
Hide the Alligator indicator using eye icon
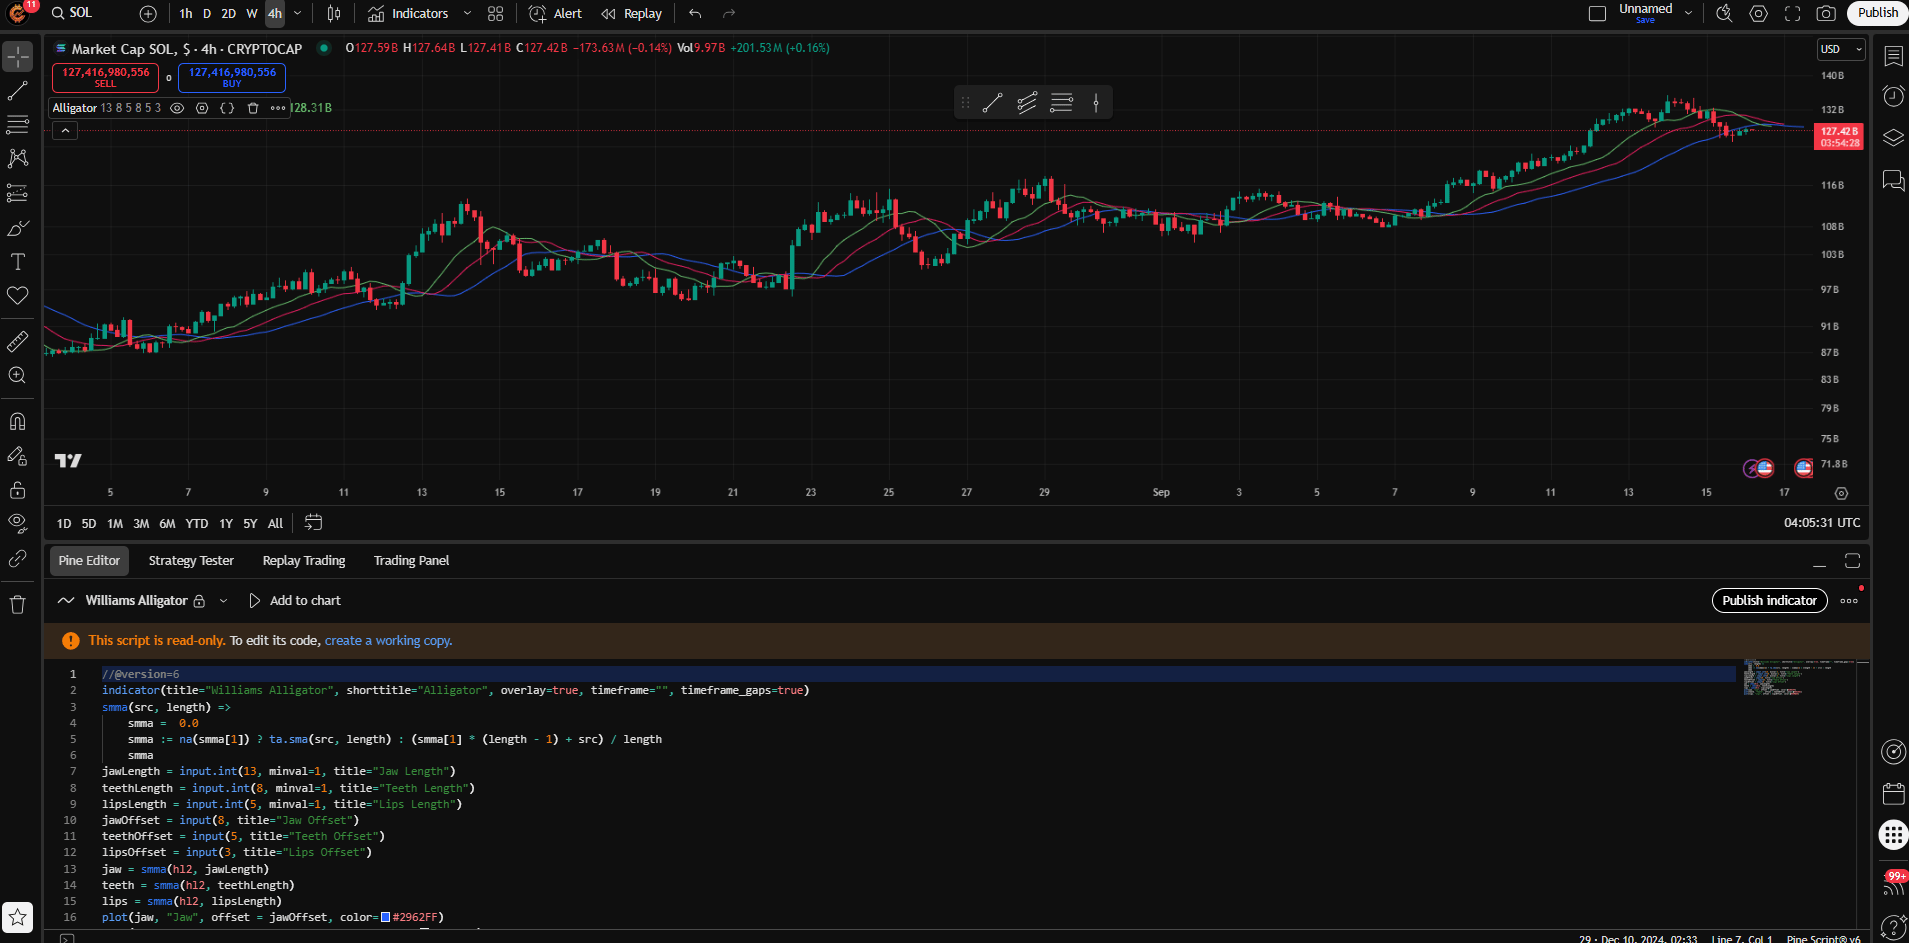click(177, 108)
